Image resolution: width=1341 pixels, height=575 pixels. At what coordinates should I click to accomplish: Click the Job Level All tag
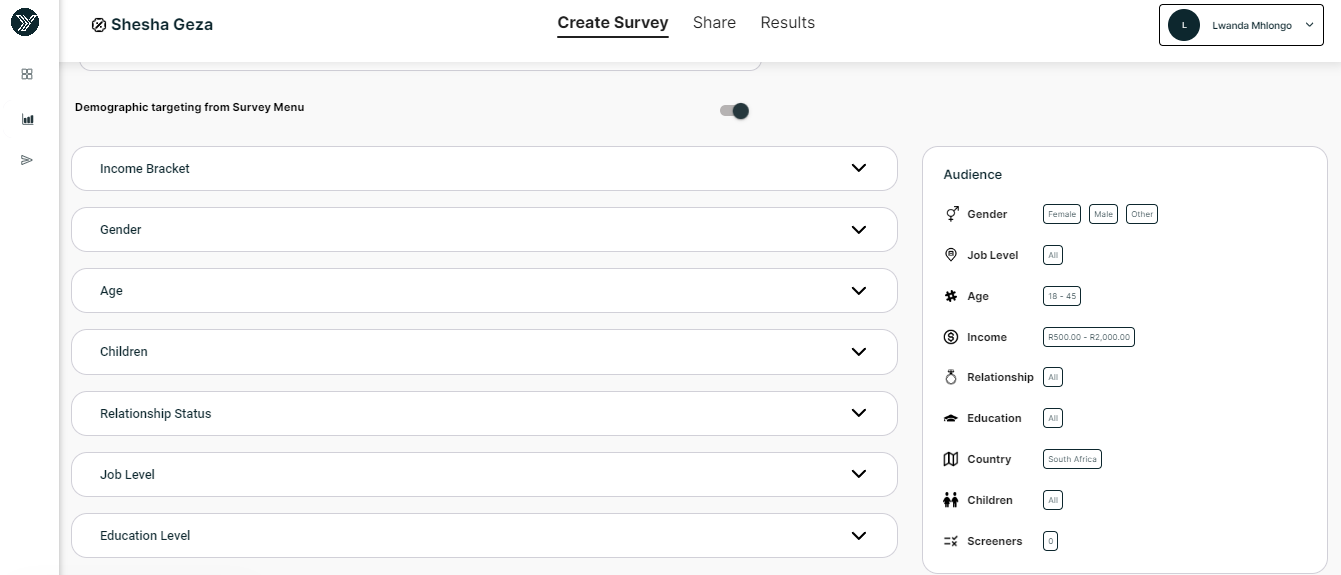(x=1053, y=255)
